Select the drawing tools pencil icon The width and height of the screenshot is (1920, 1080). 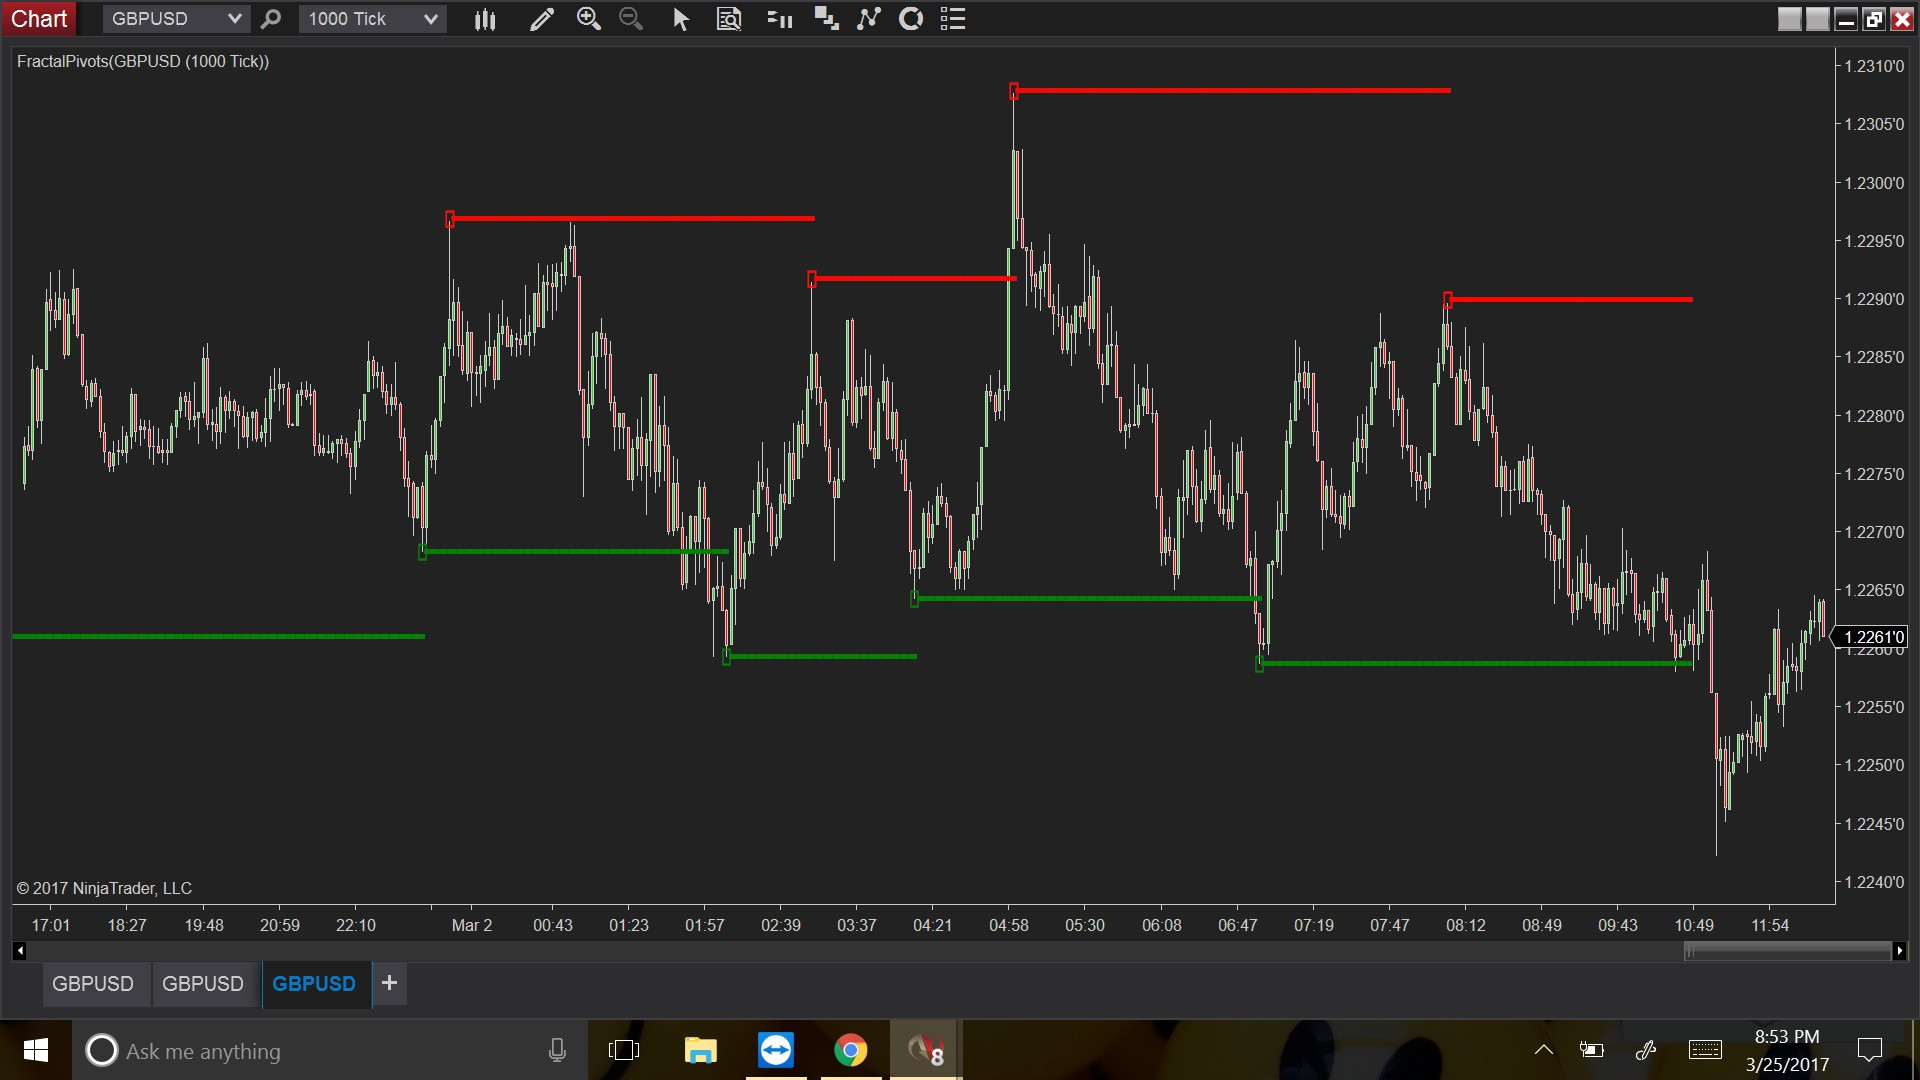coord(541,19)
